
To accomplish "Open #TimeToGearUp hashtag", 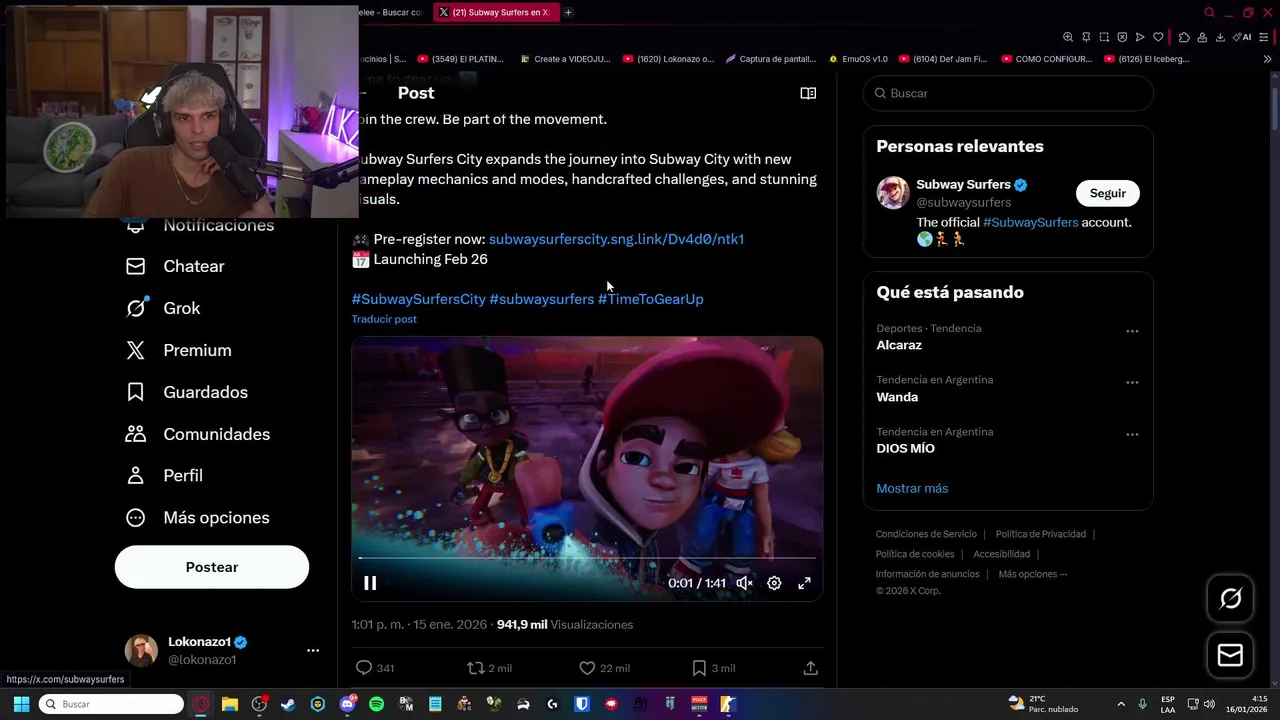I will [650, 299].
